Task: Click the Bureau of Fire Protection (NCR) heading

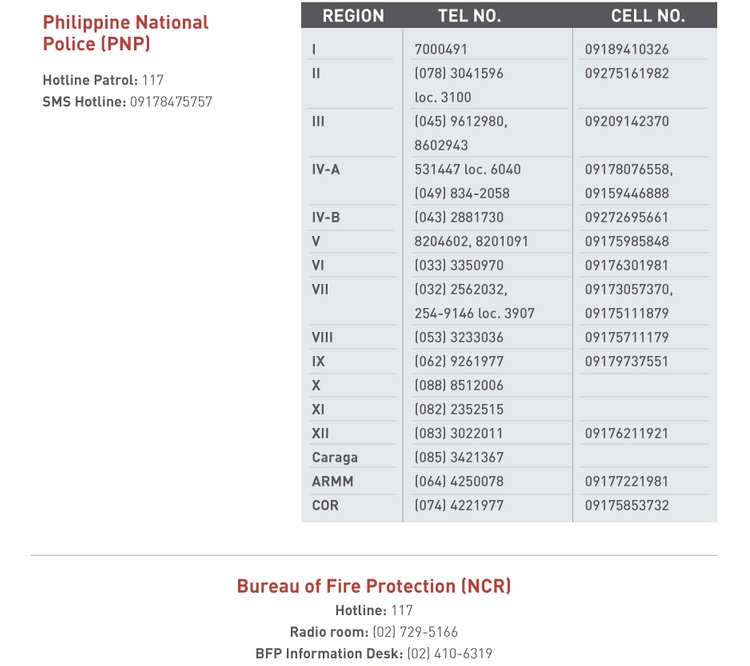Action: (374, 586)
